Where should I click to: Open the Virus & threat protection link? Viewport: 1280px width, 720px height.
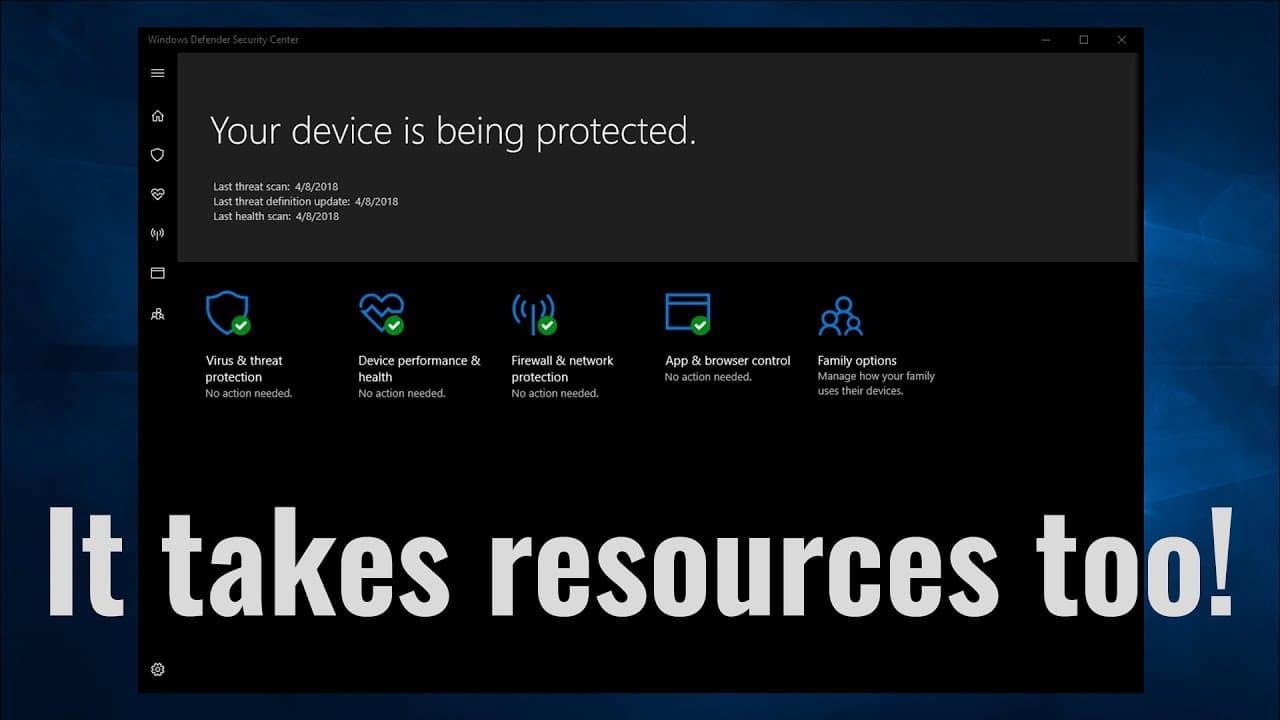pyautogui.click(x=244, y=369)
